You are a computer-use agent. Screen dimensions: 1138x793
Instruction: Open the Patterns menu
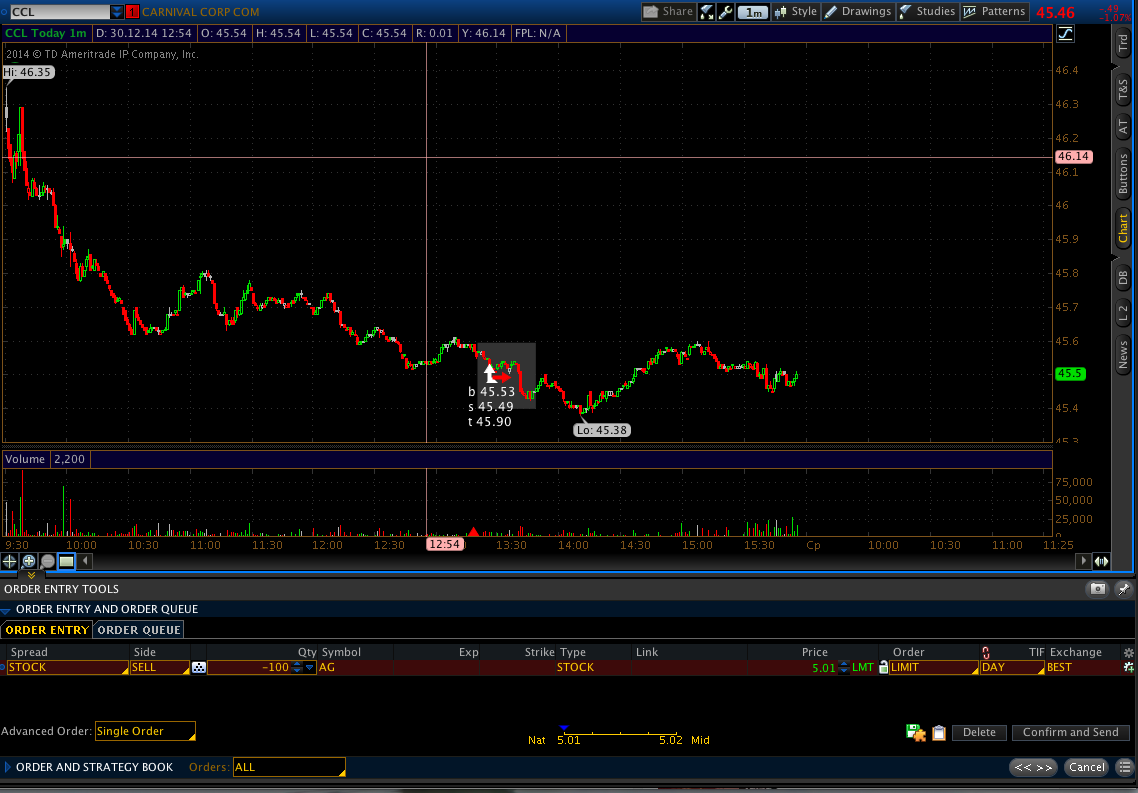pos(994,12)
